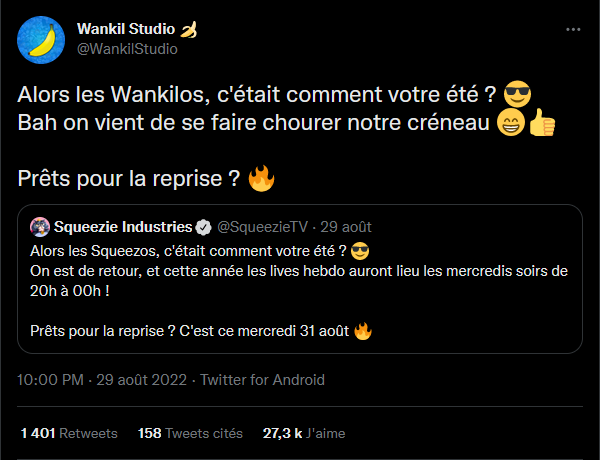
Task: Open the Squeezie Industries quoted account name
Action: coord(123,227)
